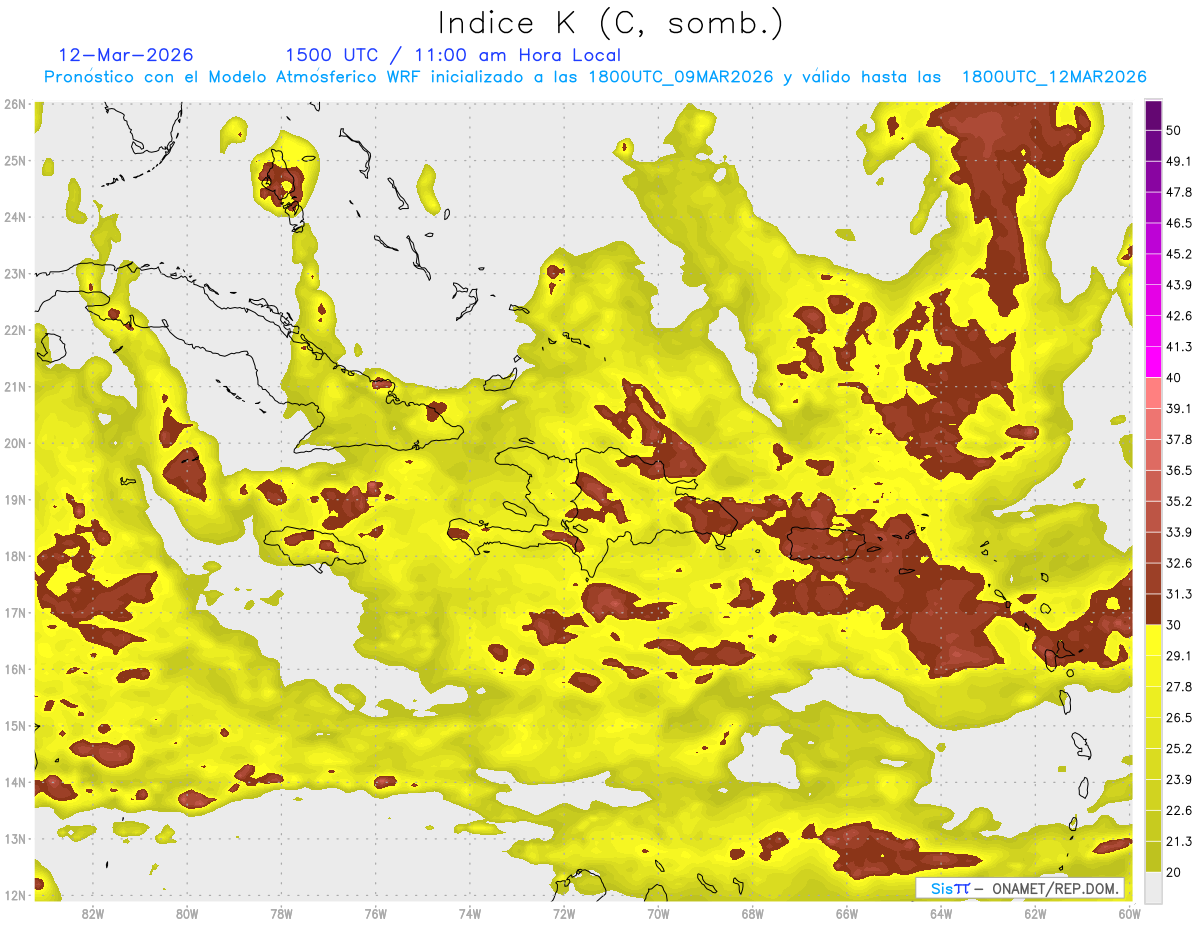Click the time text "1500 UTC / 11:00 am Hora Local"
The image size is (1200, 927).
click(x=453, y=55)
